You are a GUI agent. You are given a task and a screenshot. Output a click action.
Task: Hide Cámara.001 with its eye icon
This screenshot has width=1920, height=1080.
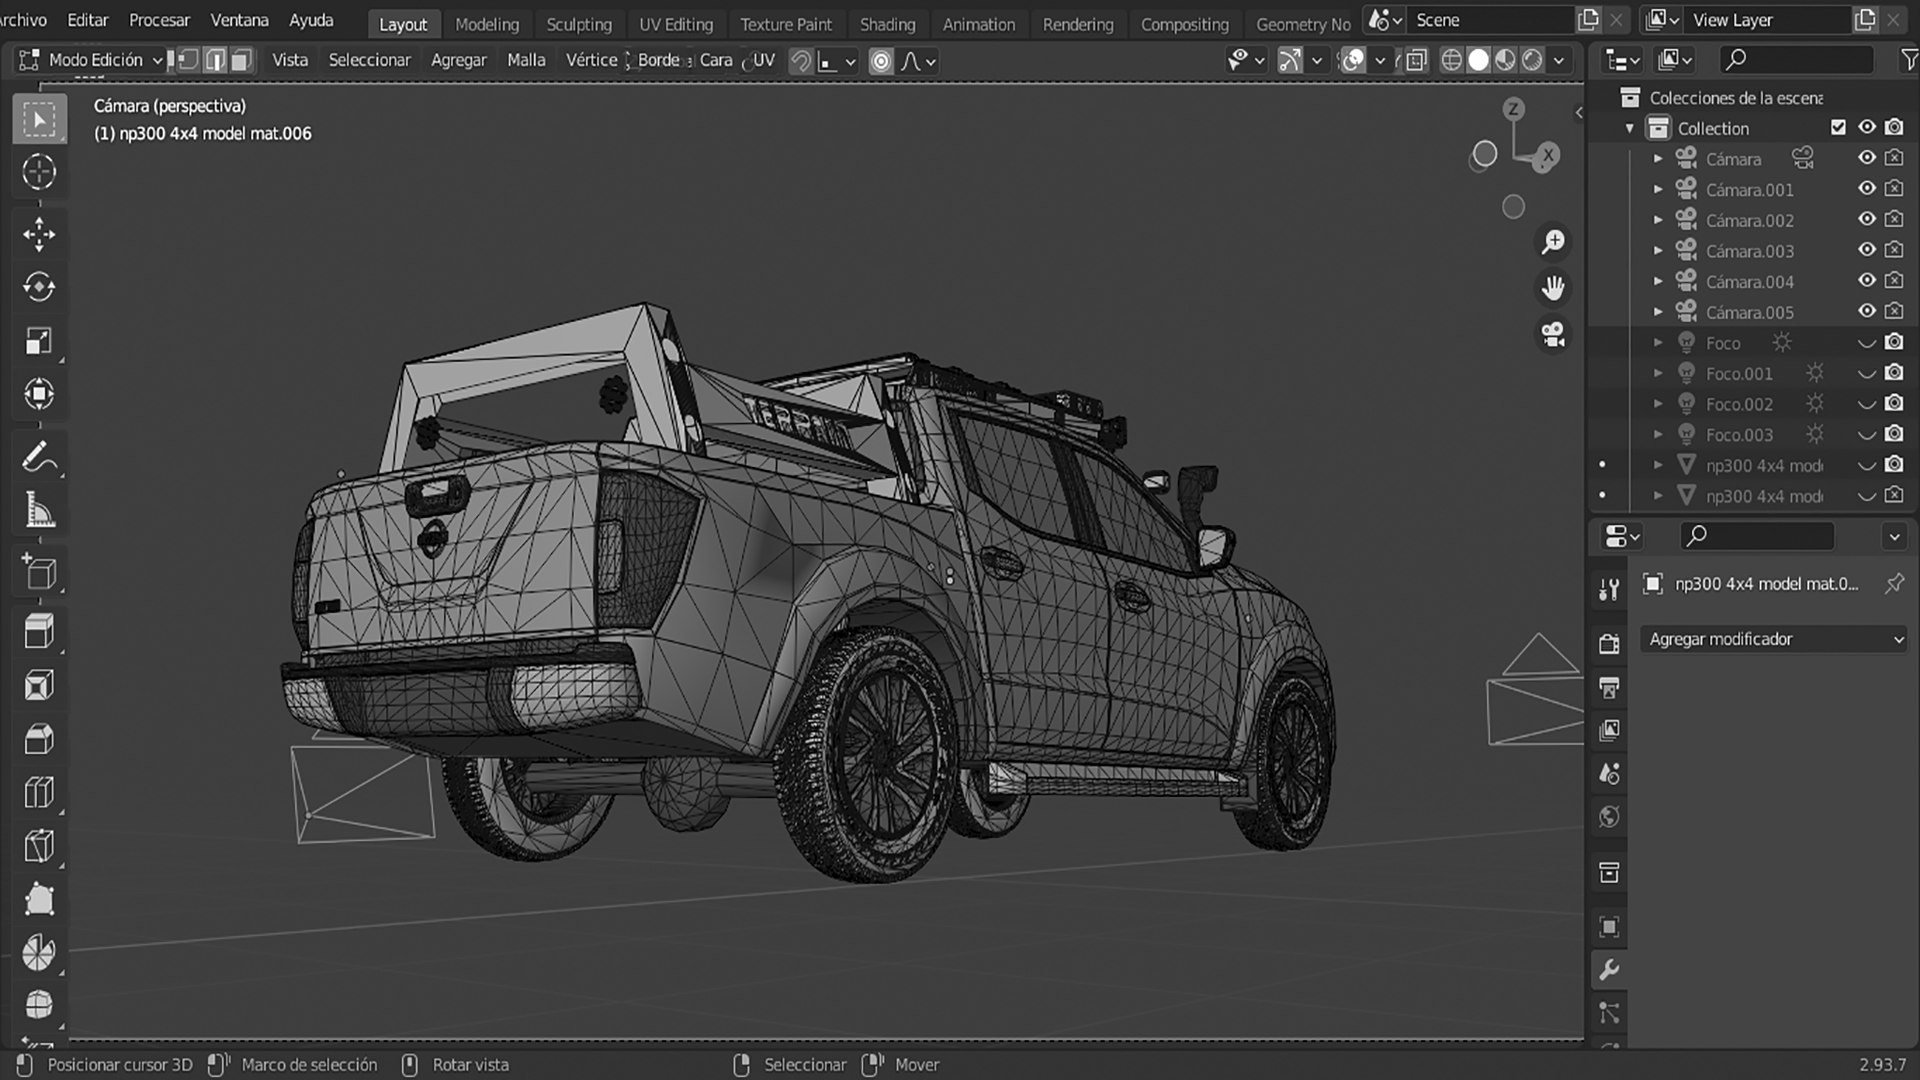tap(1866, 189)
